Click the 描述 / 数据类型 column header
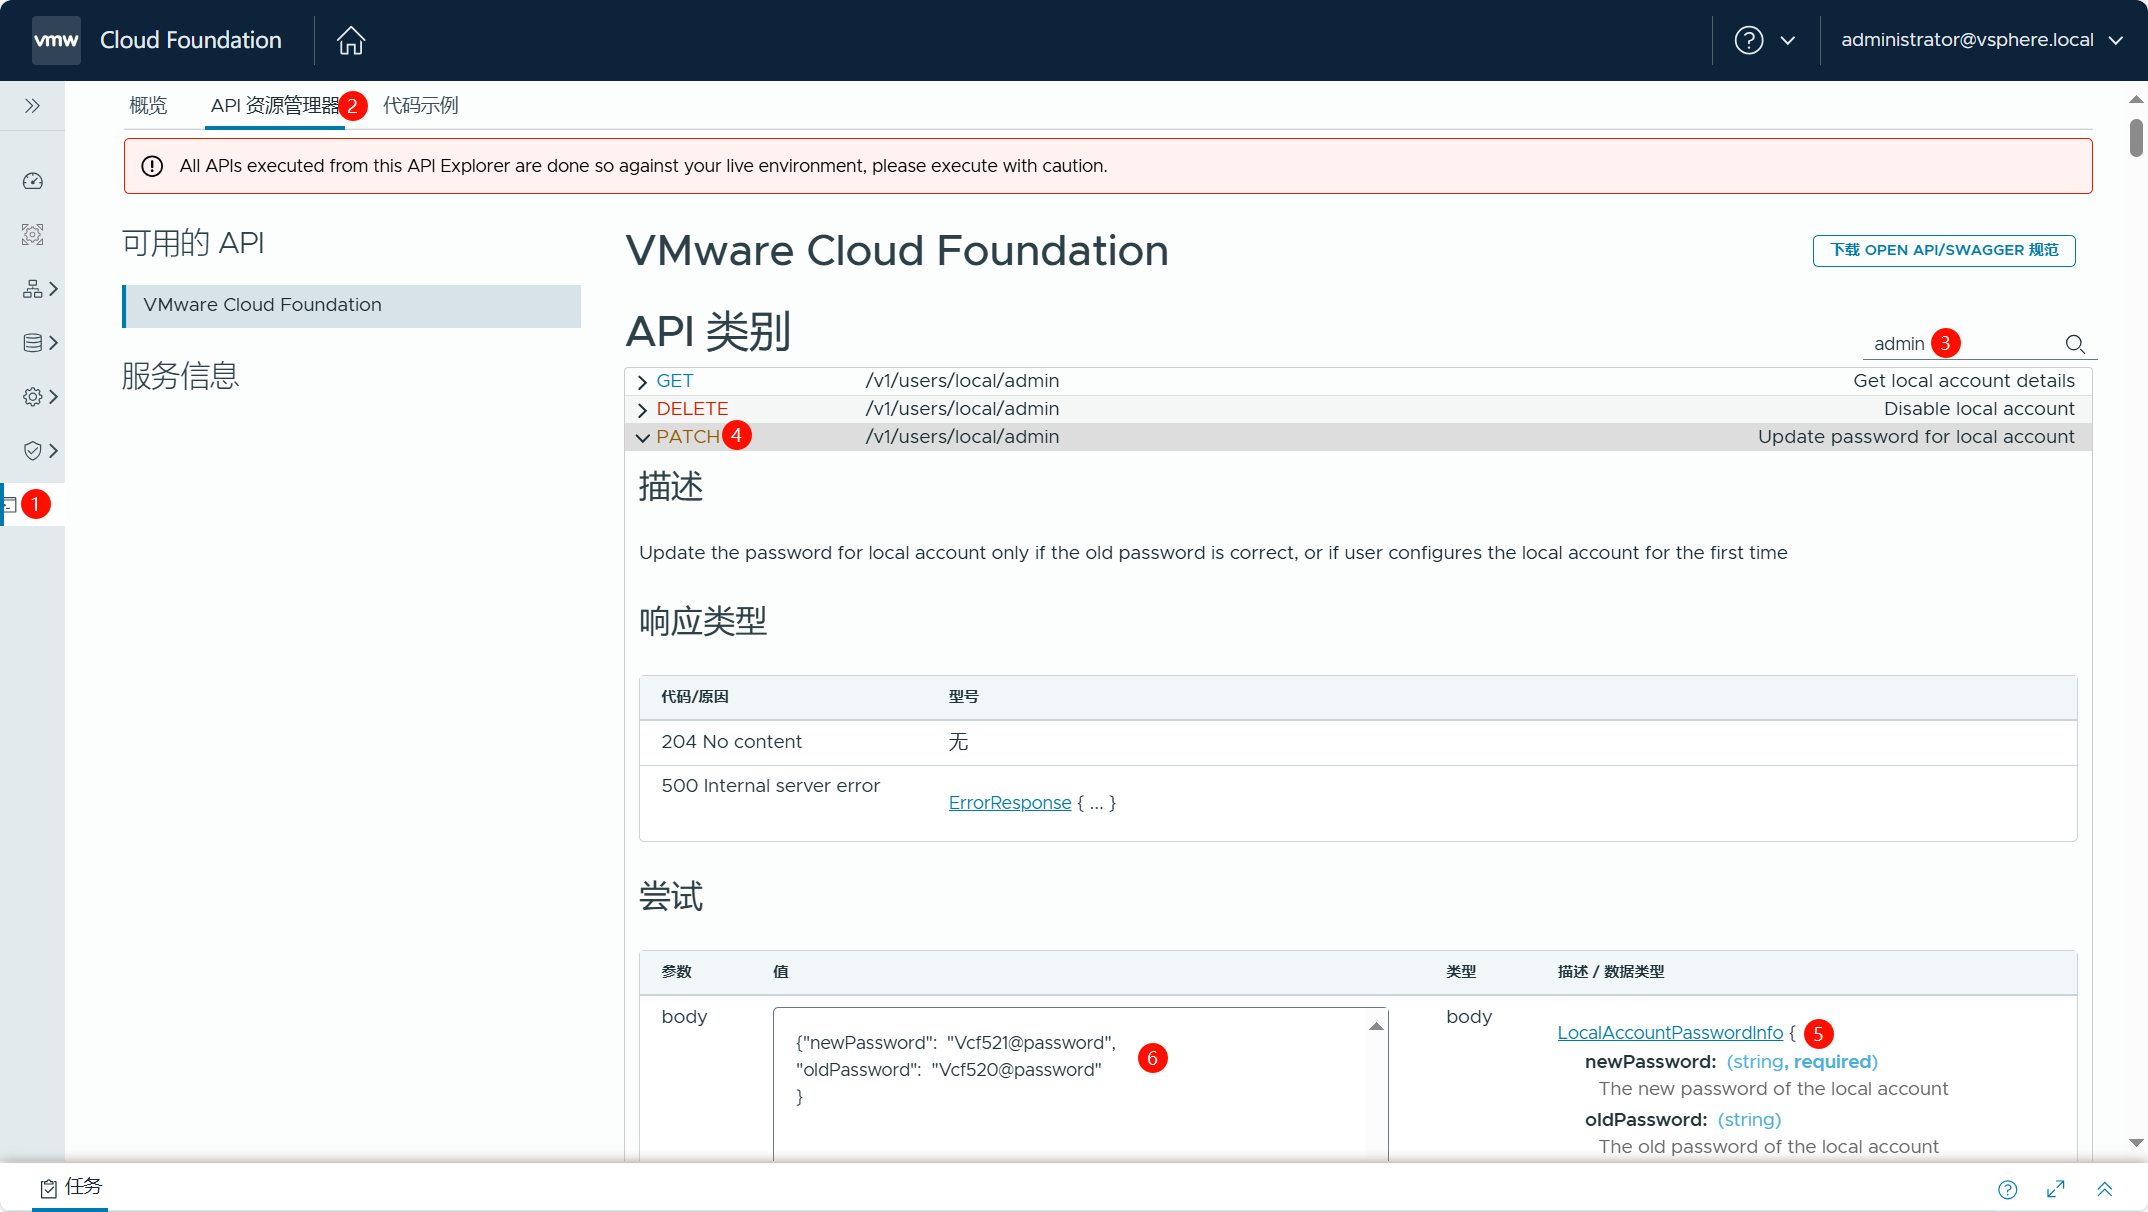The height and width of the screenshot is (1212, 2148). tap(1611, 972)
